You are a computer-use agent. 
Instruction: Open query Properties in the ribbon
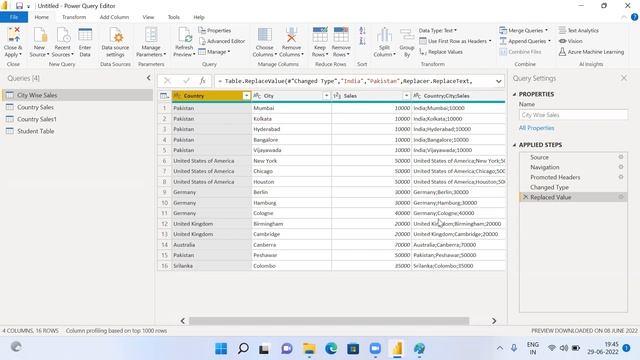(215, 31)
